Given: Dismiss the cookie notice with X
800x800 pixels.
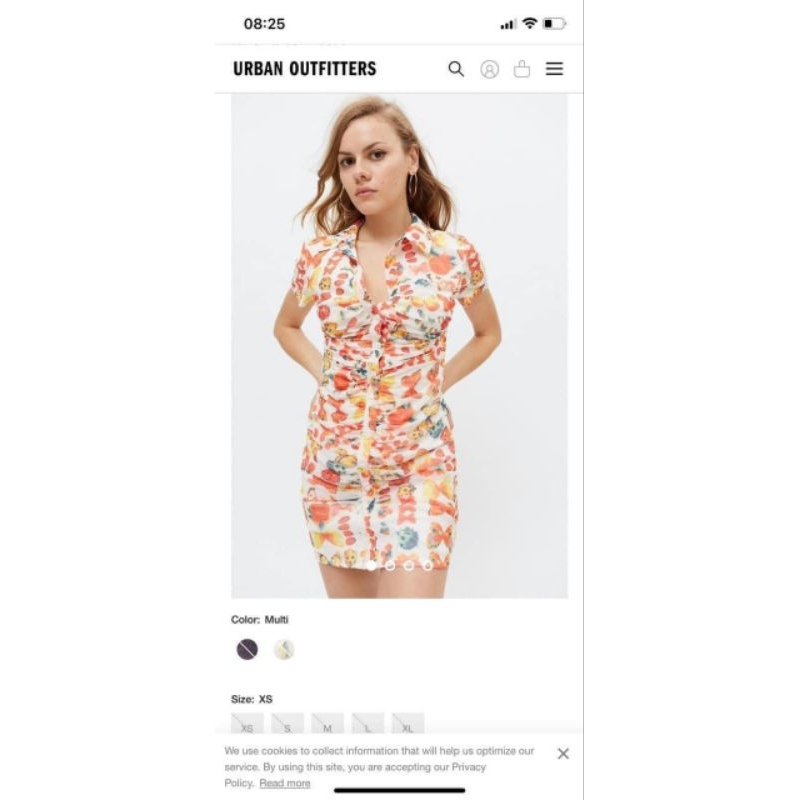Looking at the screenshot, I should (x=563, y=754).
